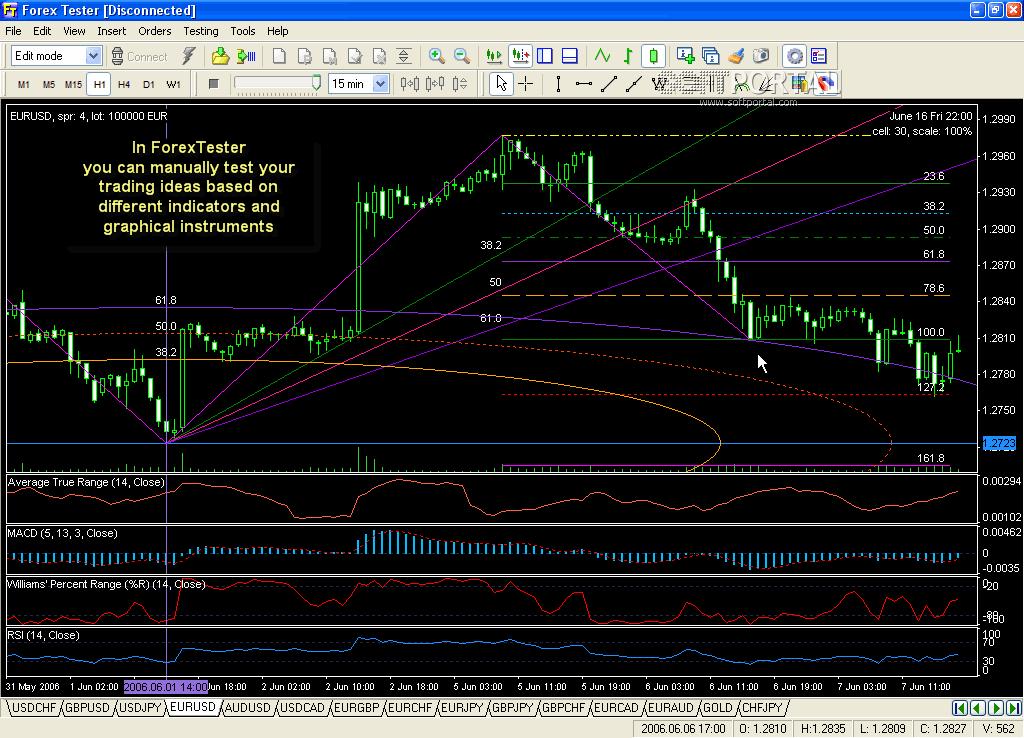Screen dimensions: 1024x738
Task: Zoom in on the chart
Action: click(437, 56)
